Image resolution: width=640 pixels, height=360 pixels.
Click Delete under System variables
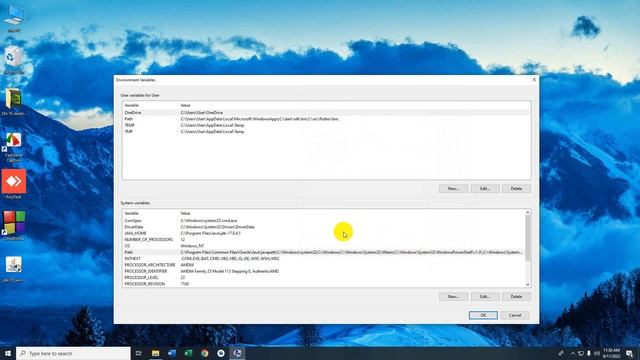point(516,297)
